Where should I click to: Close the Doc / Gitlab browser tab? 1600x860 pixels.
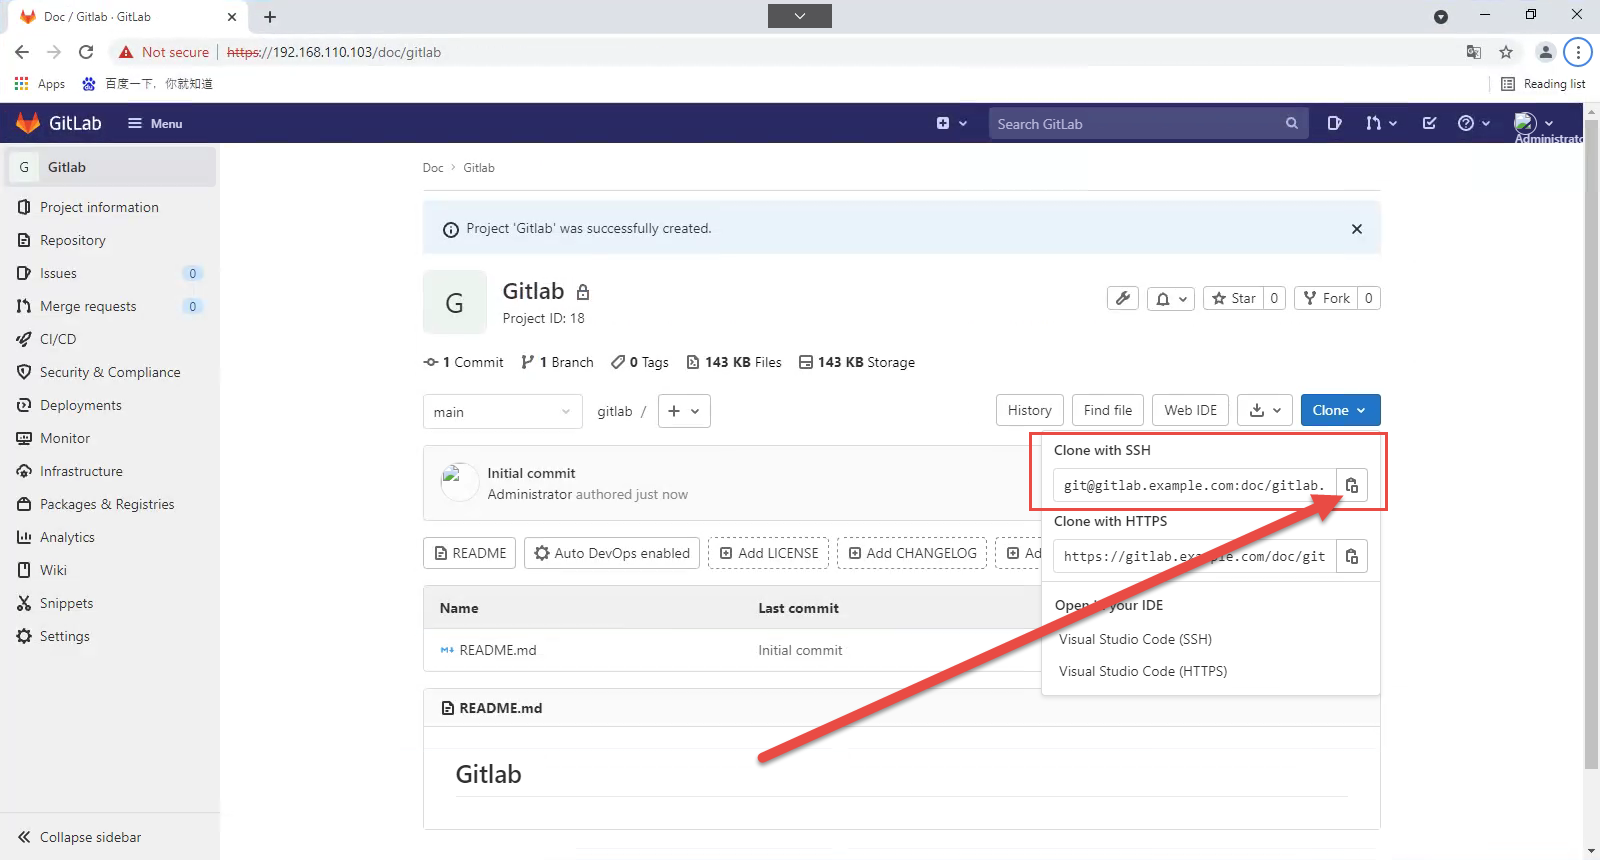[232, 17]
